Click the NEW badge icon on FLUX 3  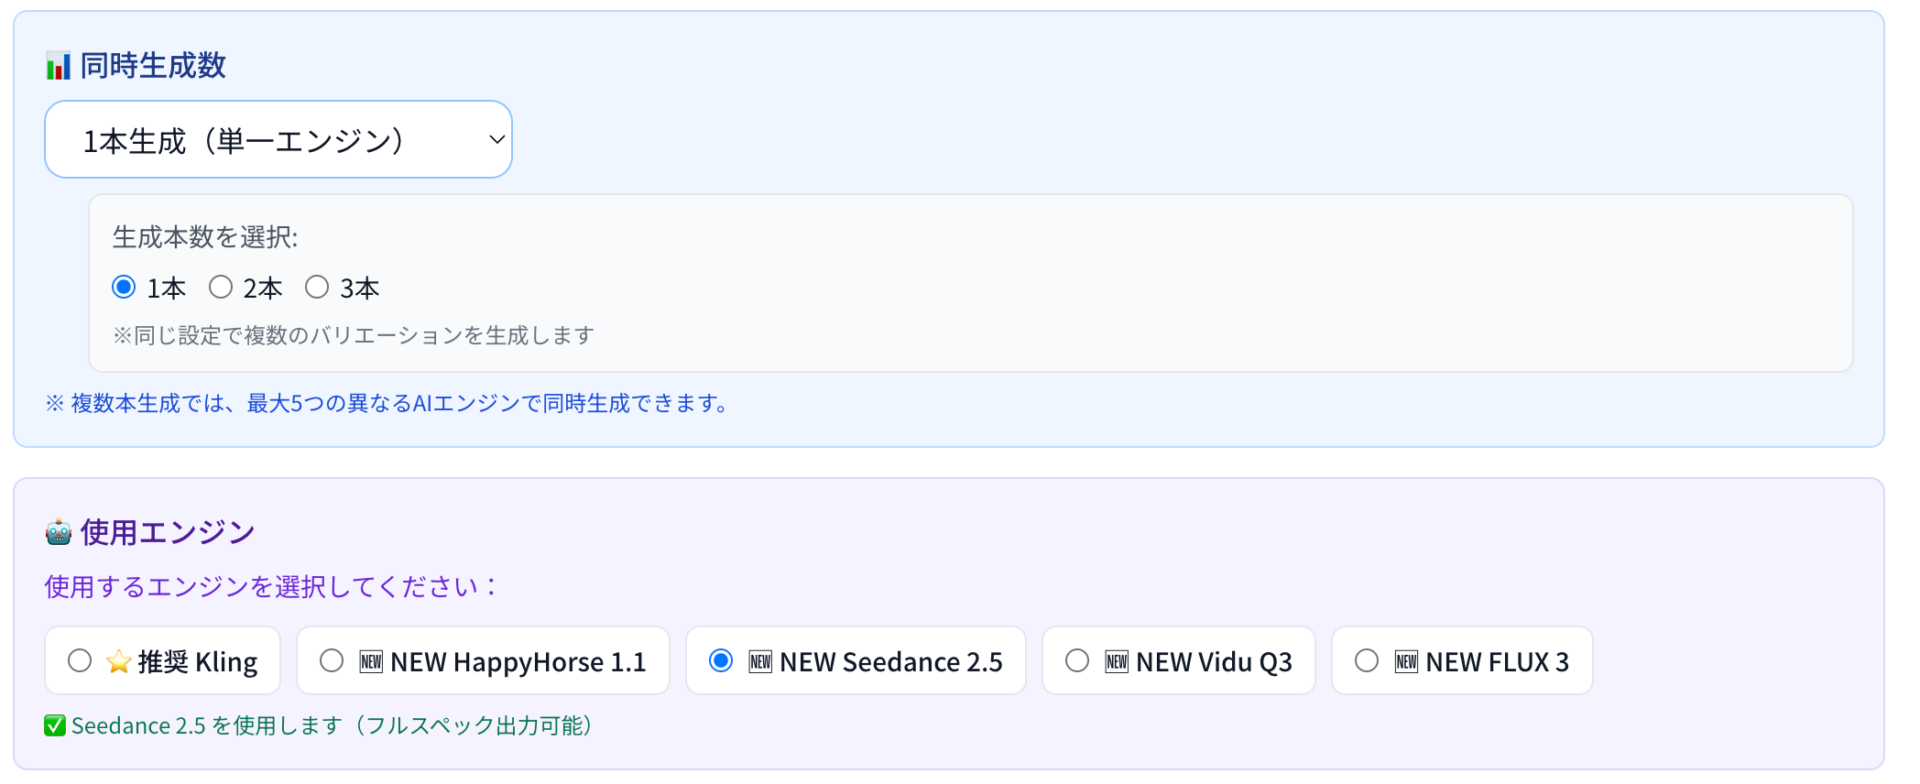1406,661
